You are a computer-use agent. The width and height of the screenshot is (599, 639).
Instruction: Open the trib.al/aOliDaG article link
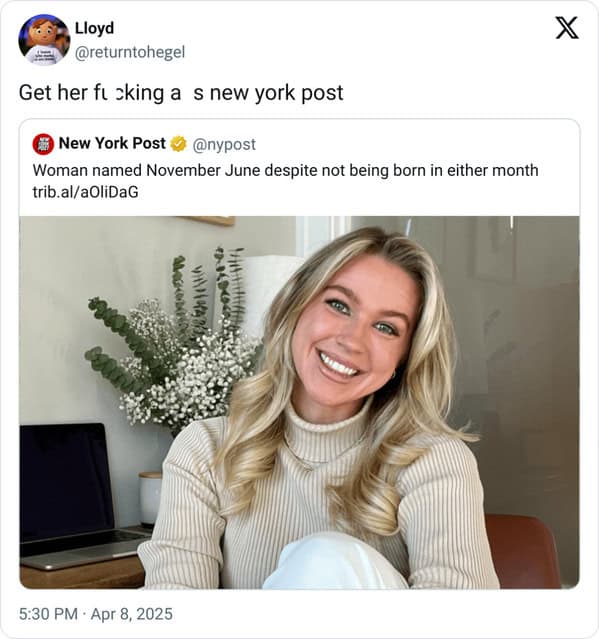coord(86,192)
